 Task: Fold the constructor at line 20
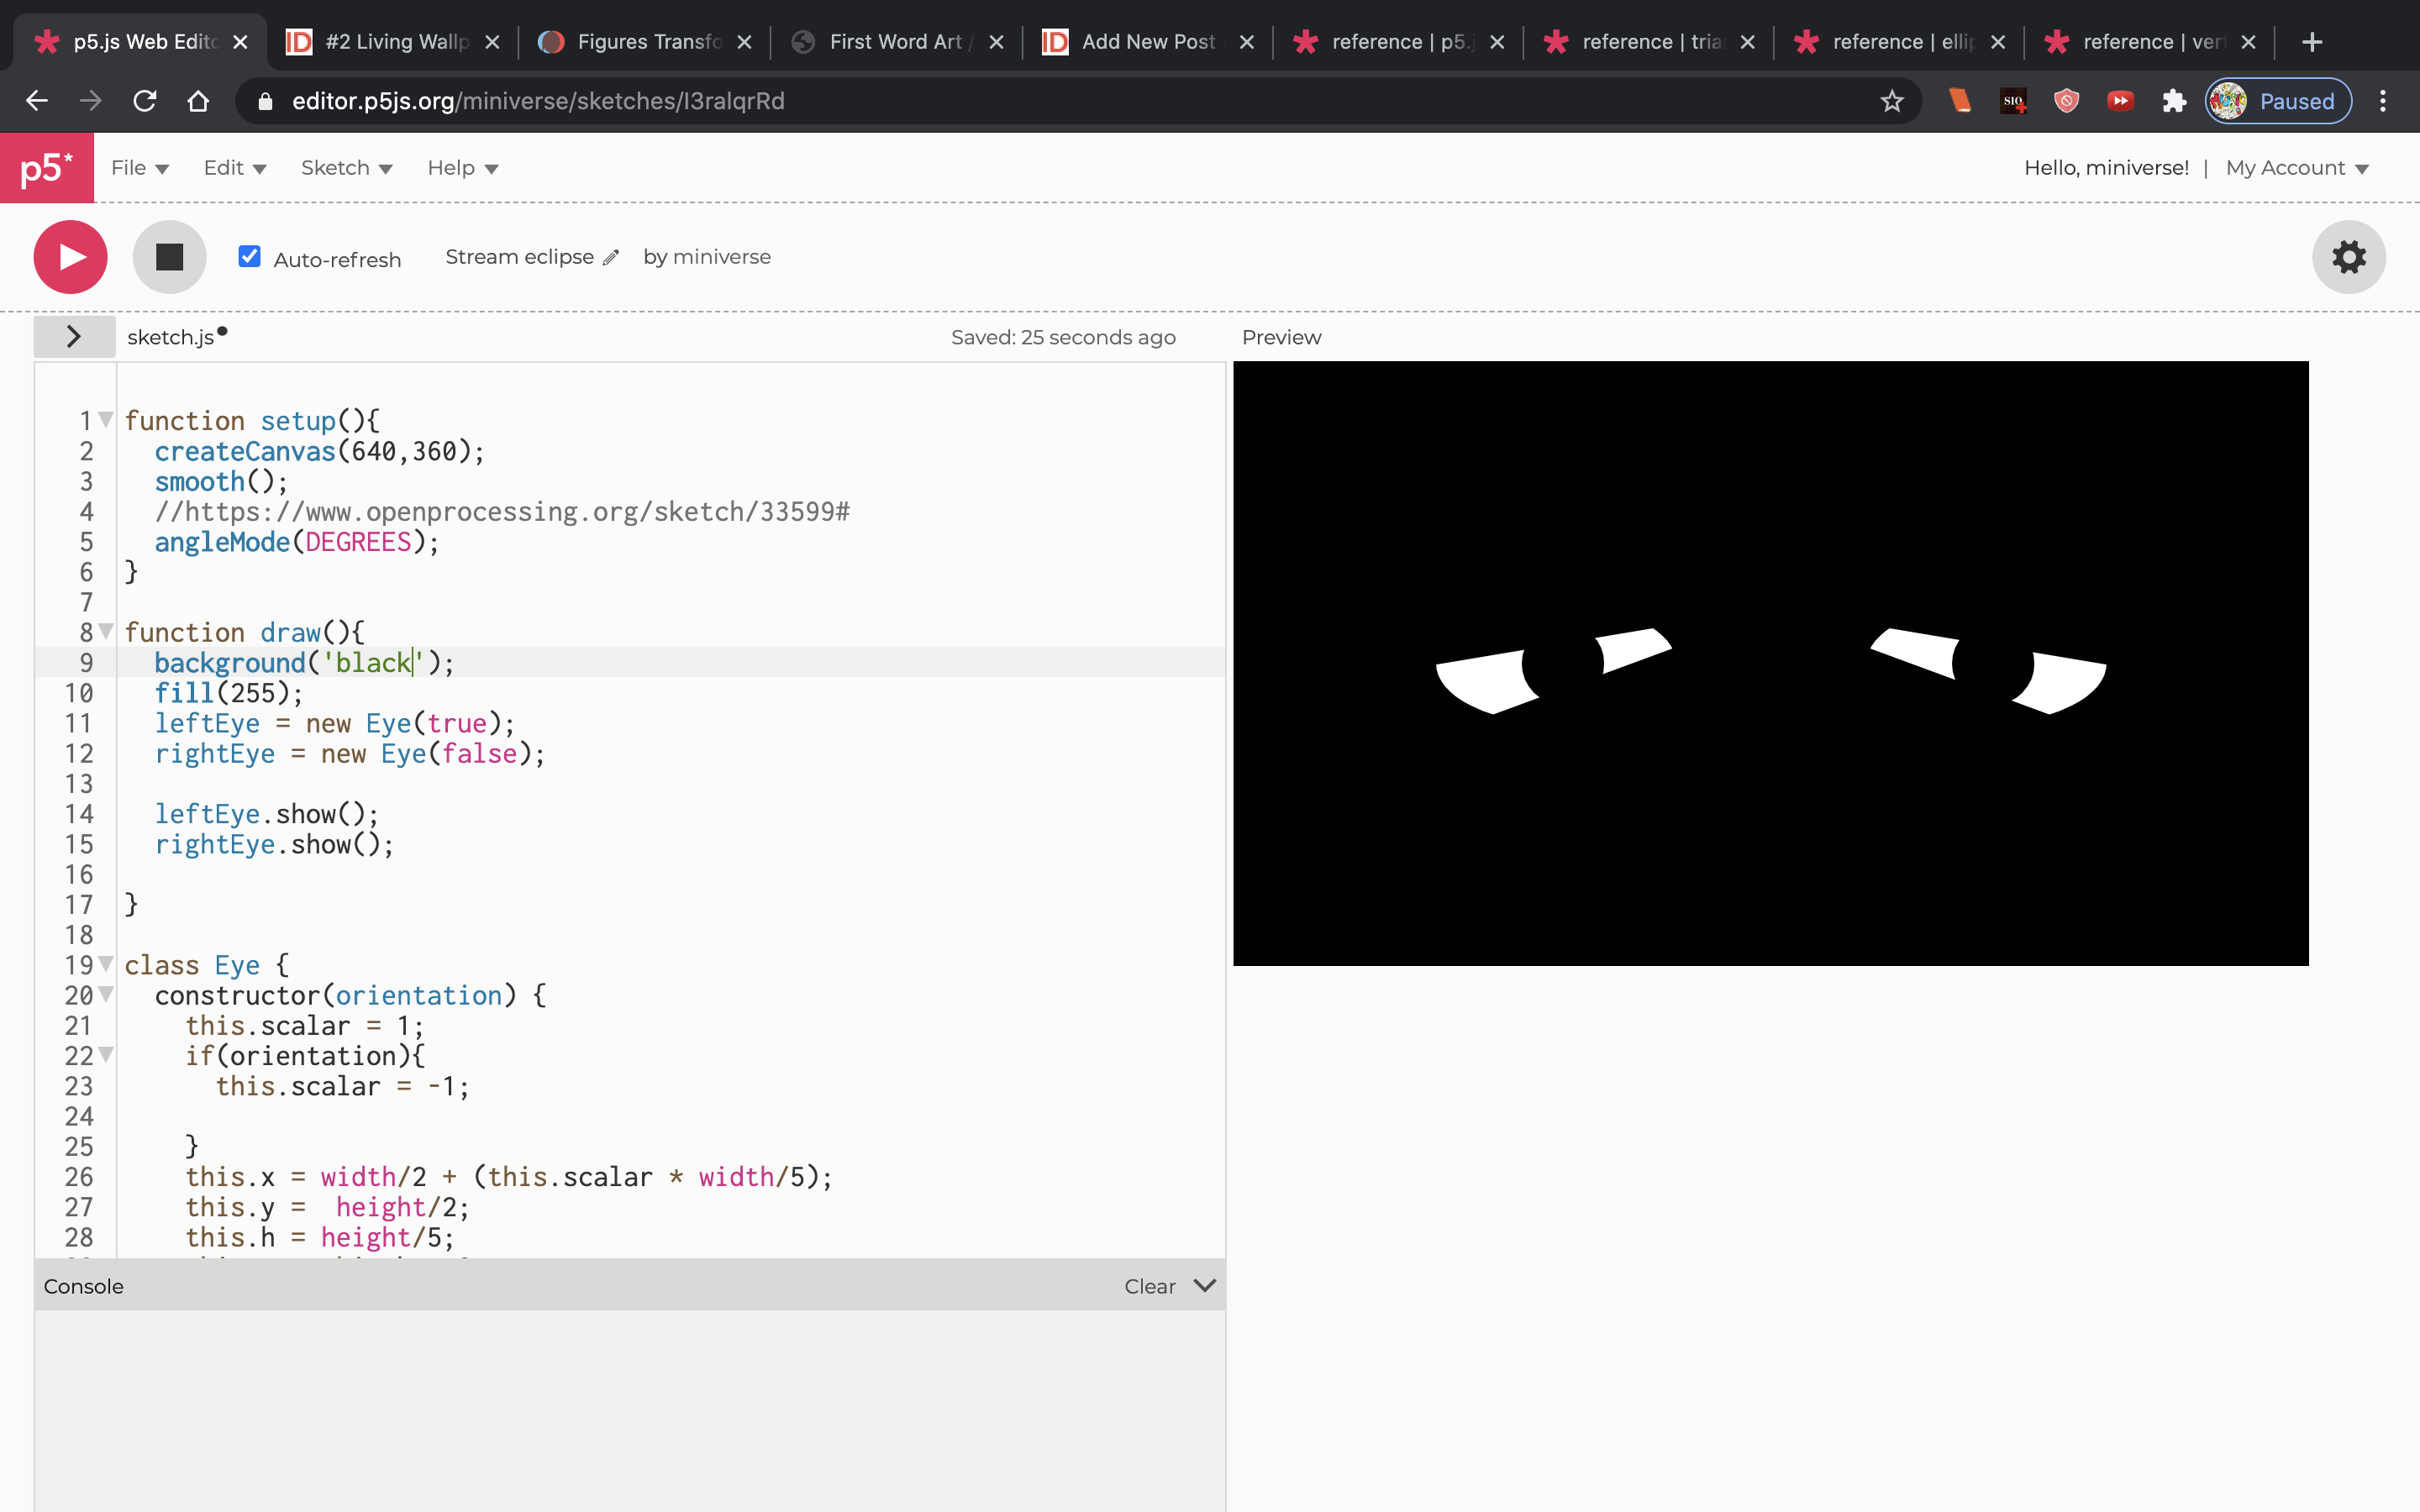(106, 994)
